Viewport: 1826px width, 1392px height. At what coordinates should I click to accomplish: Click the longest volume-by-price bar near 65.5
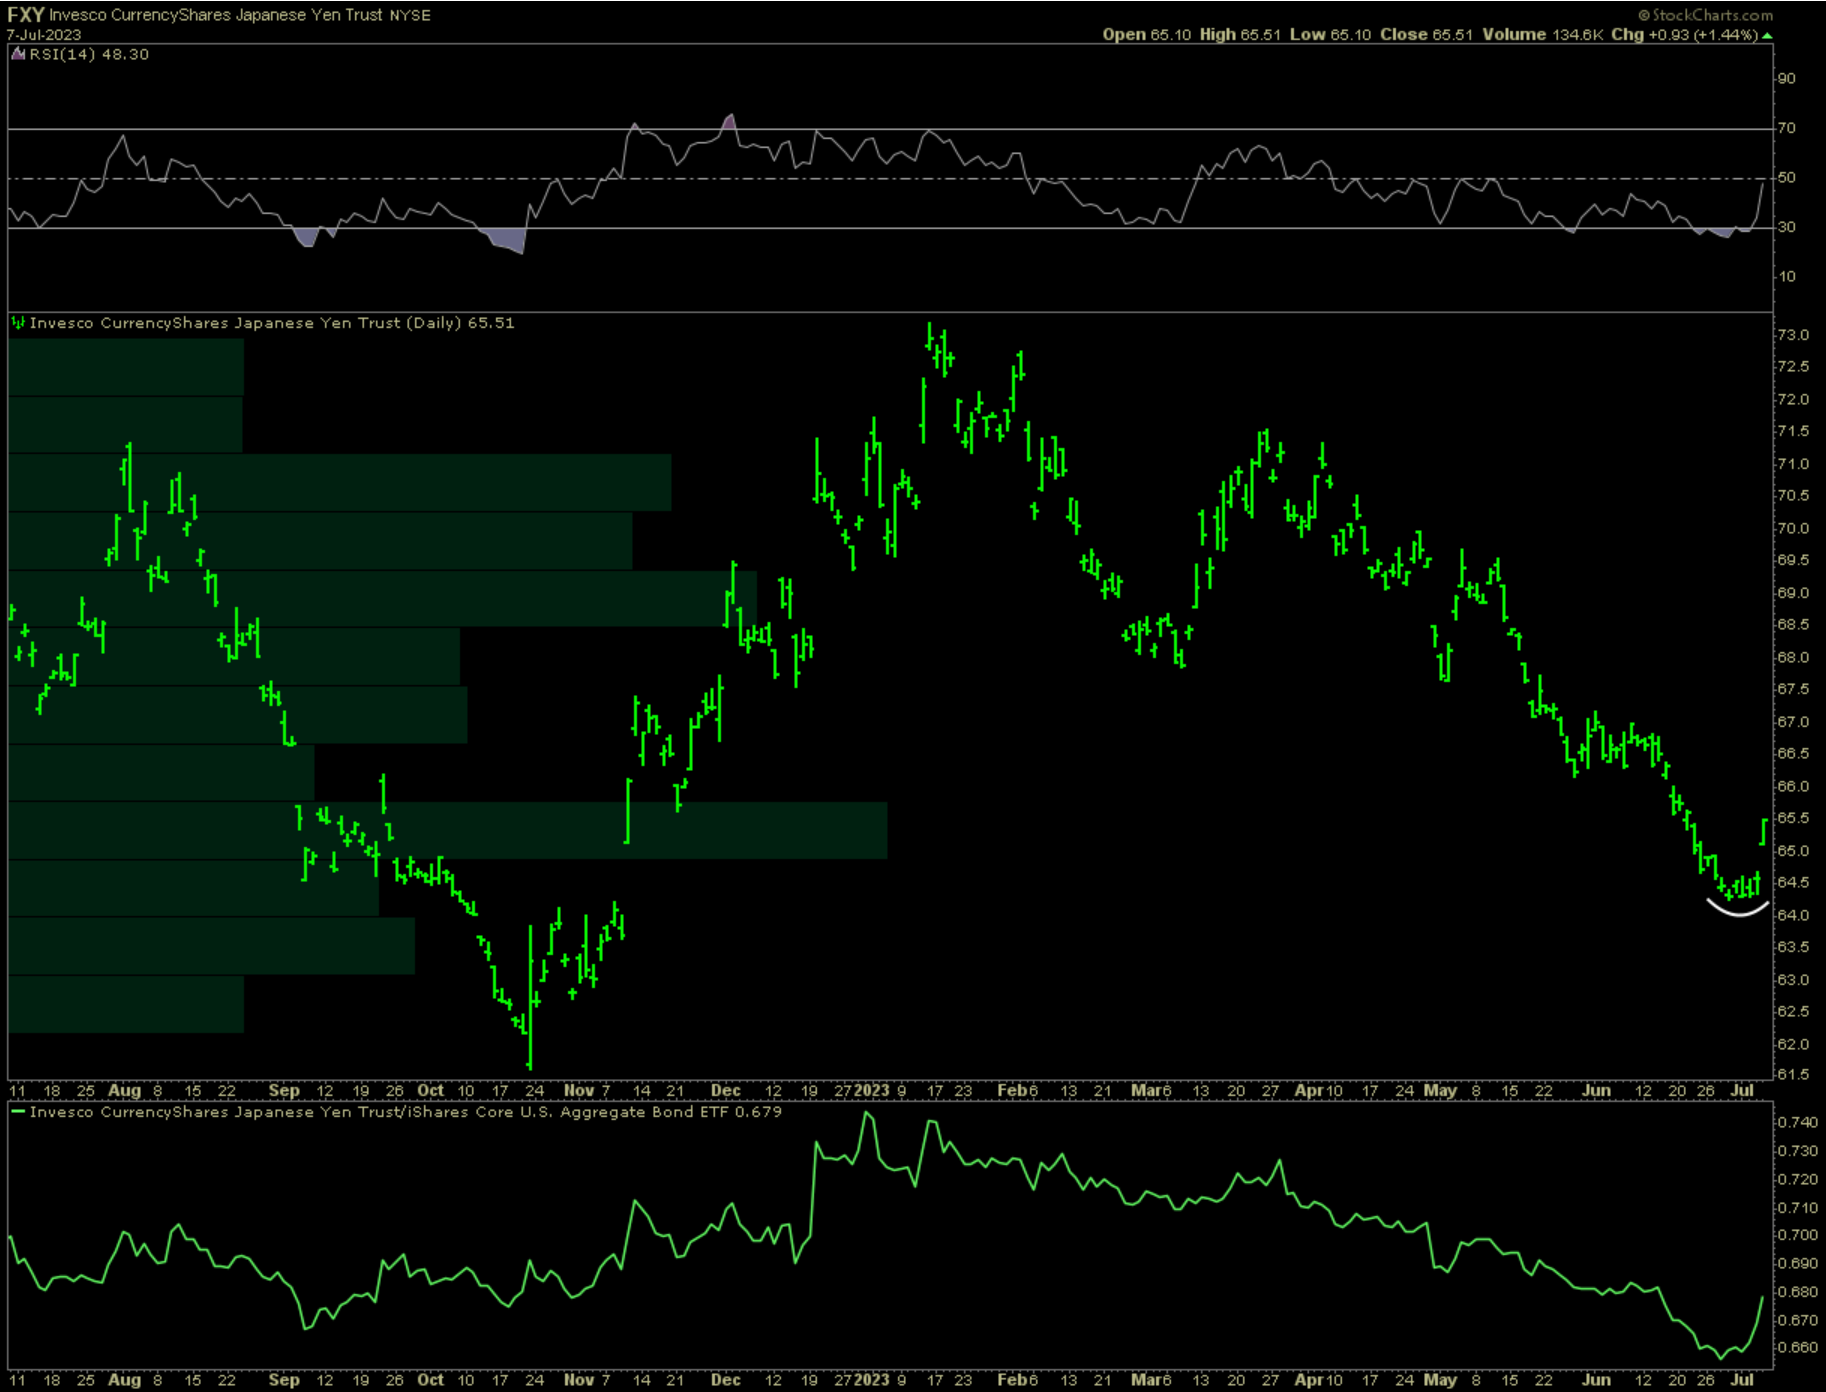tap(448, 830)
